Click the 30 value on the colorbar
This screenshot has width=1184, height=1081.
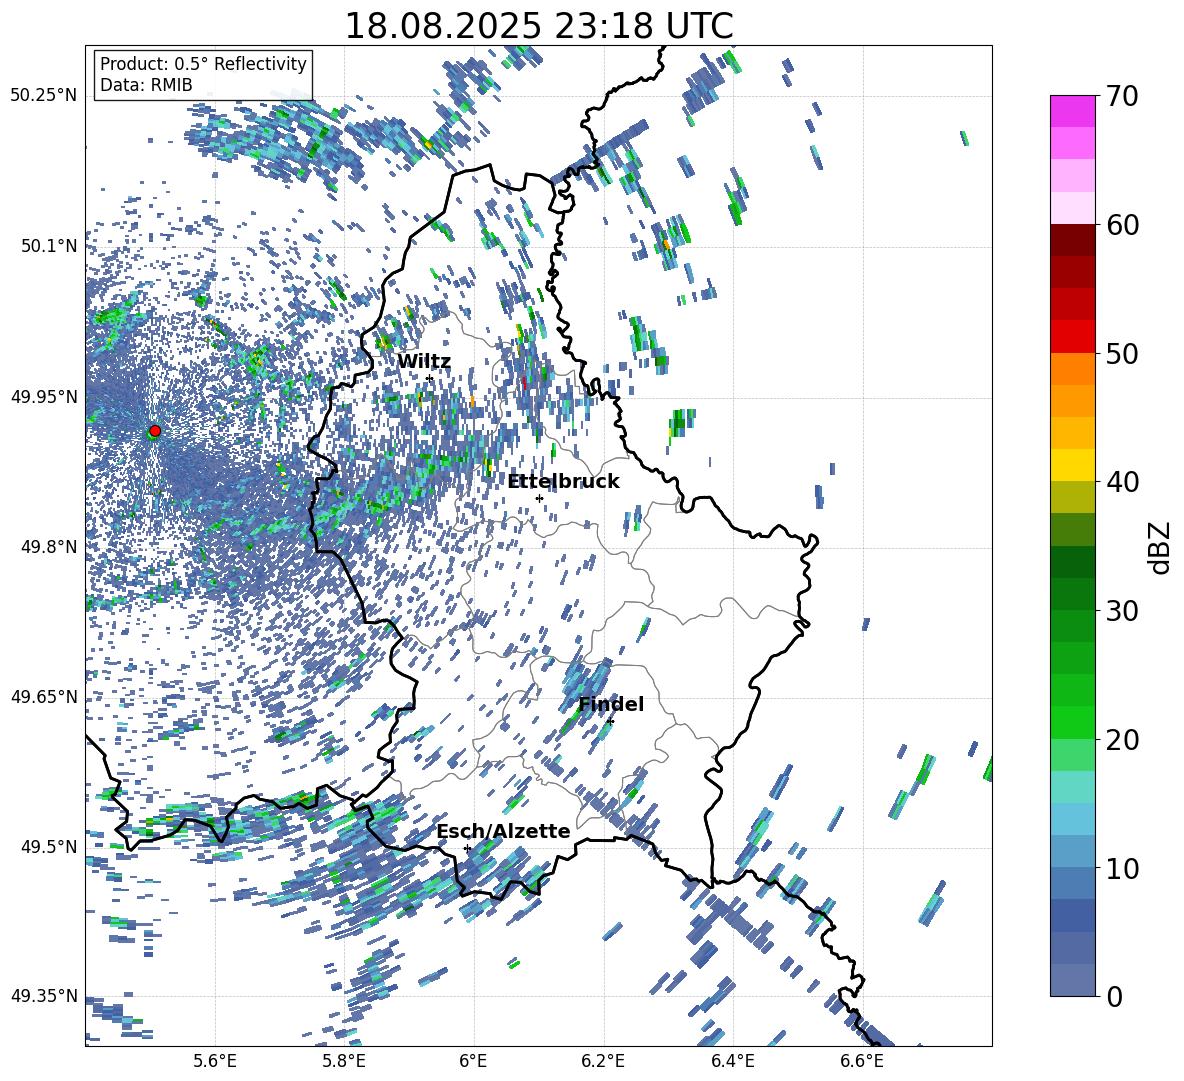1122,611
